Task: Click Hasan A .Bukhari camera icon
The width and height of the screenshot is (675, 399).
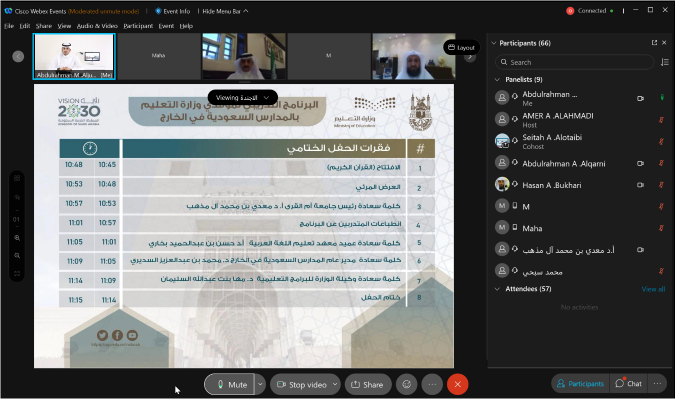Action: coord(640,185)
